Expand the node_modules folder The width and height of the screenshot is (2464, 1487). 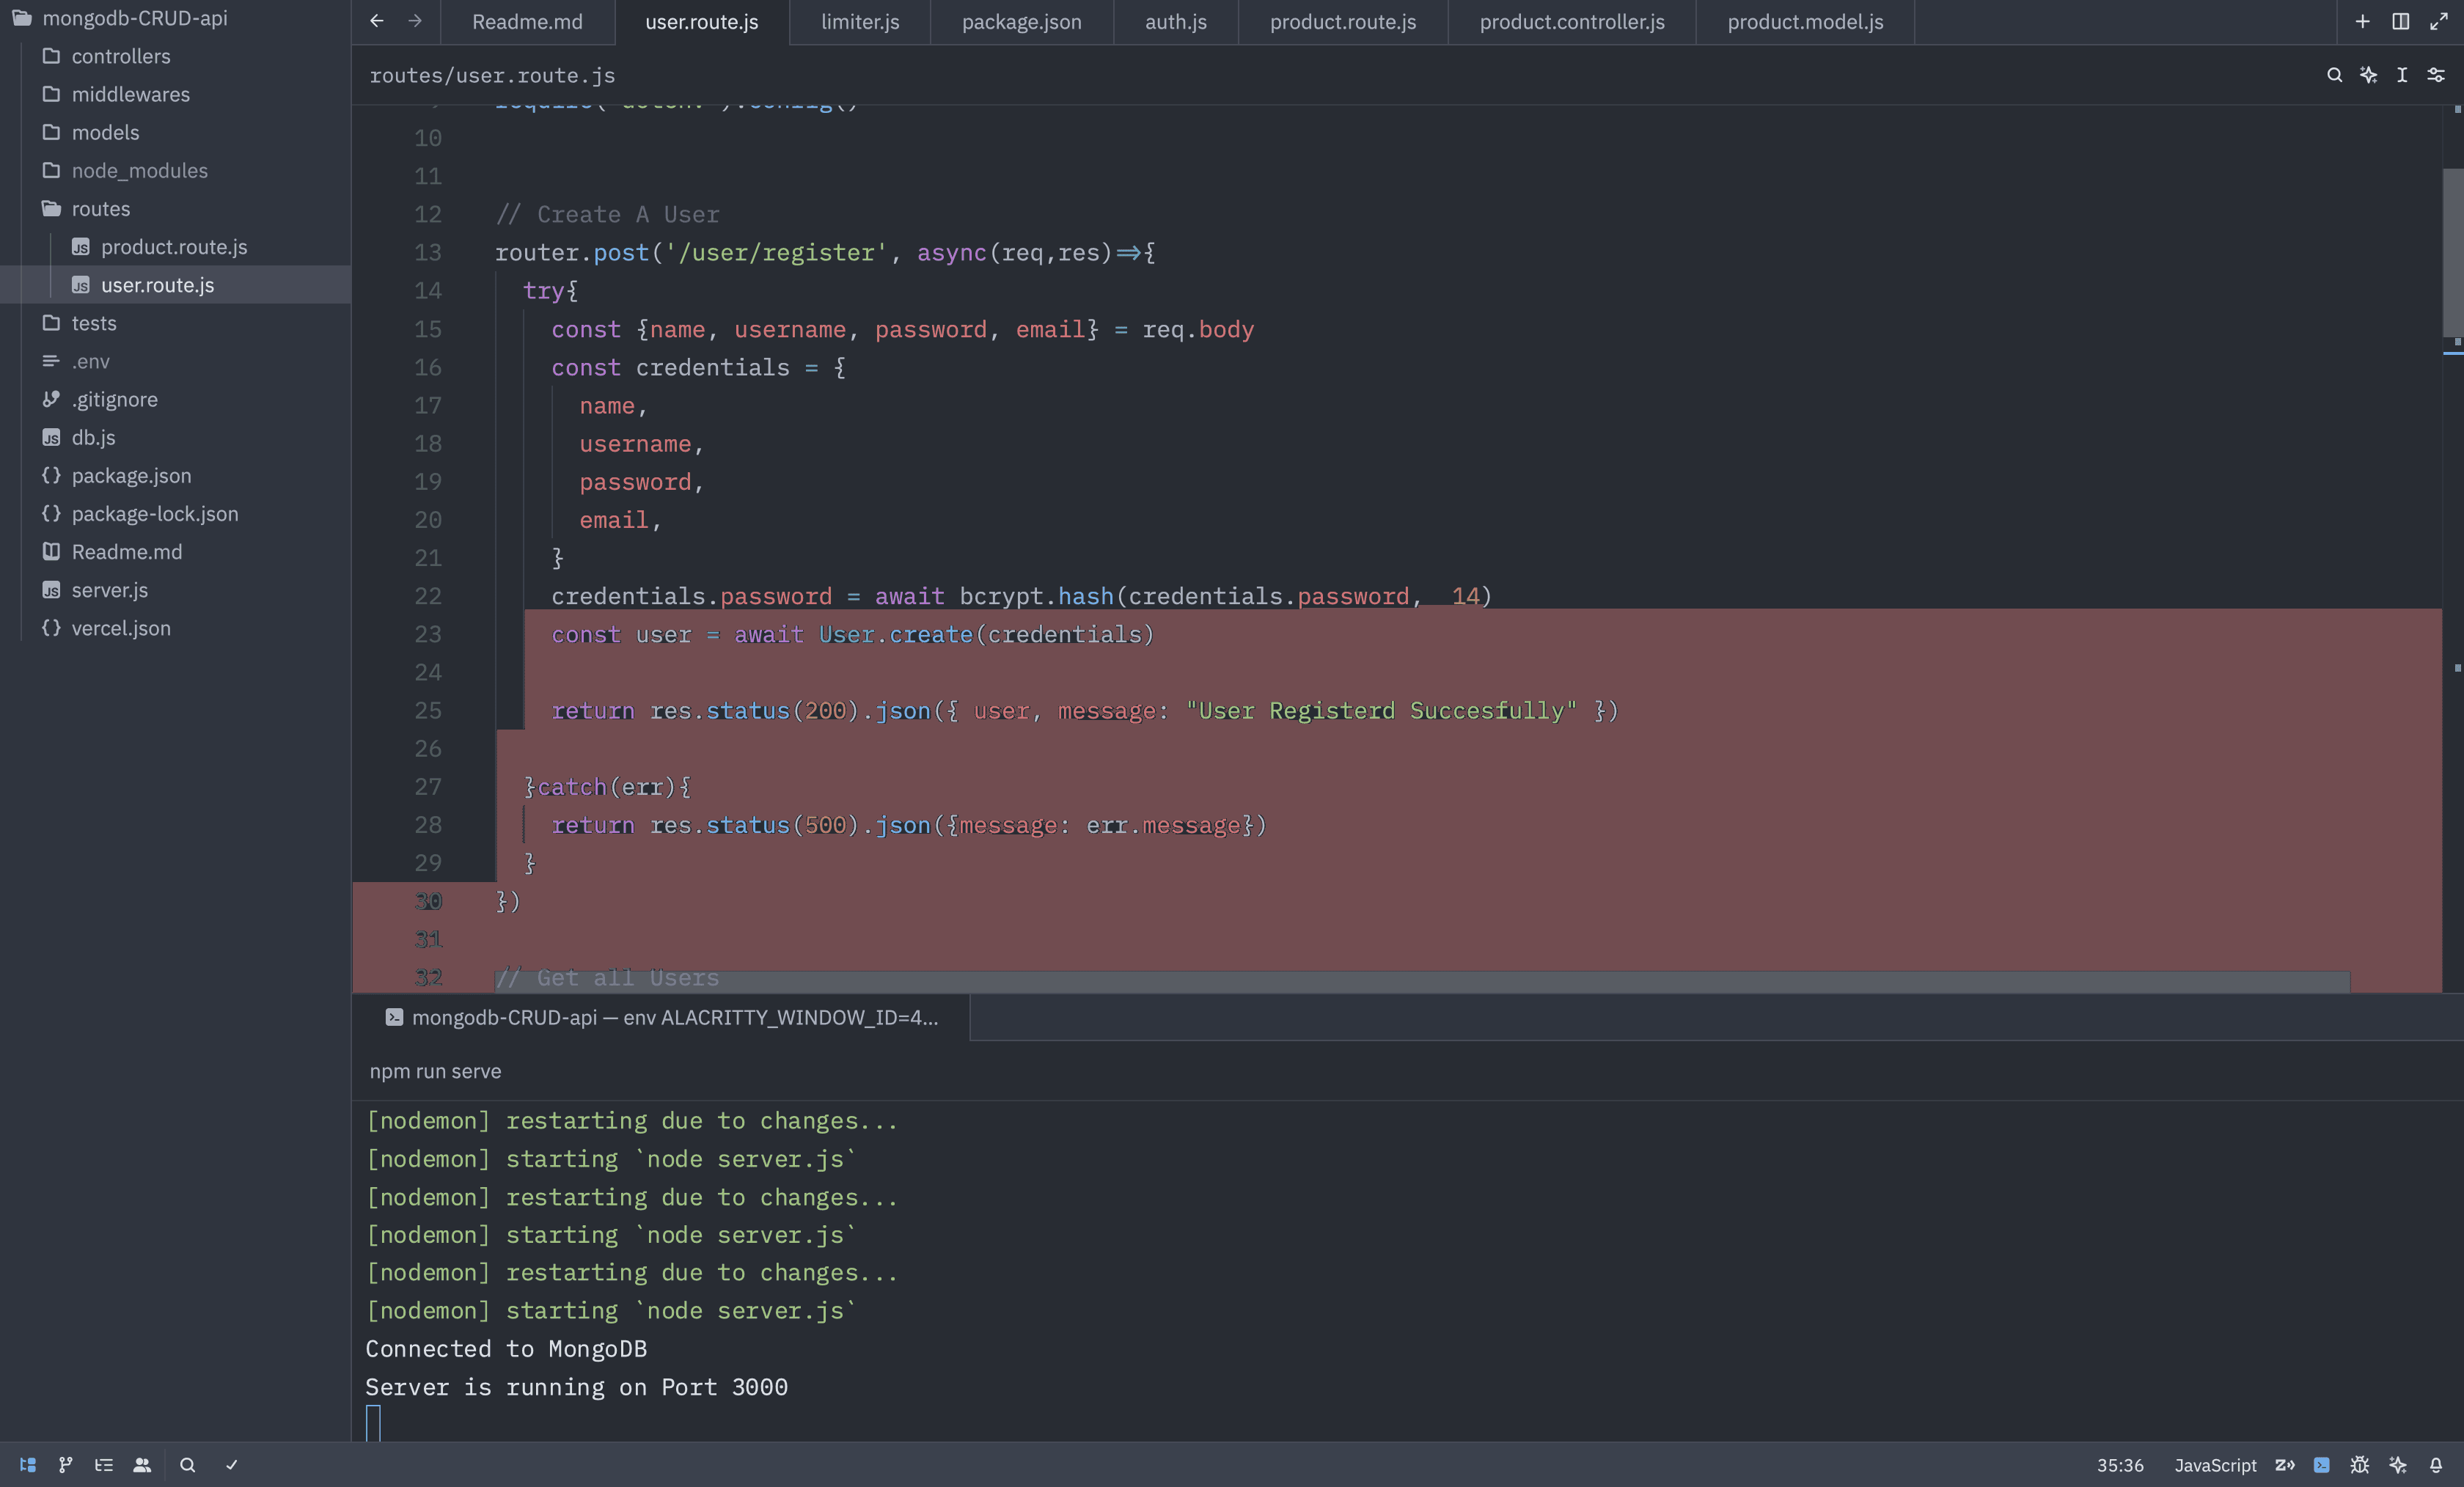click(175, 170)
